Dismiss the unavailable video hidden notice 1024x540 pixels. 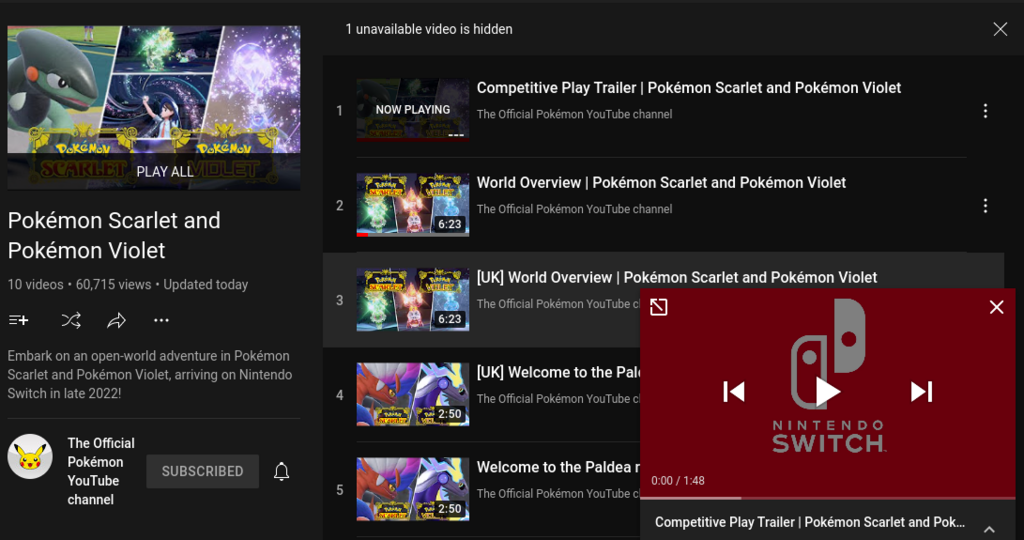[1000, 29]
